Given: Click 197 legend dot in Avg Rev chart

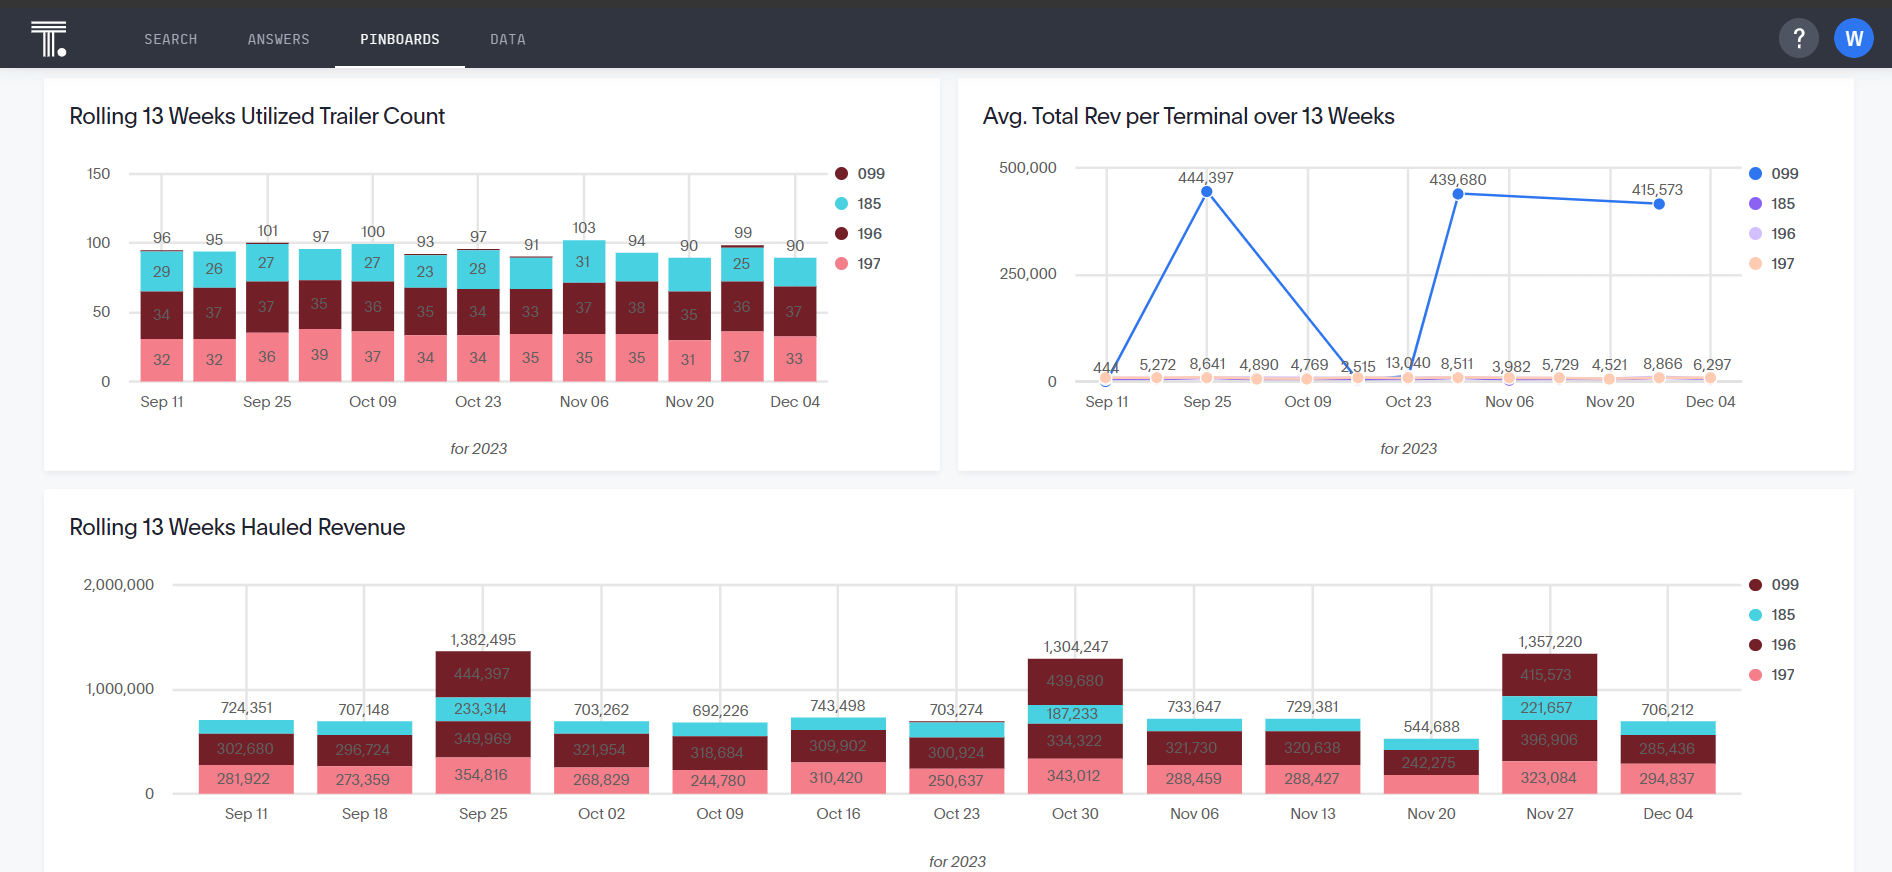Looking at the screenshot, I should [x=1755, y=264].
